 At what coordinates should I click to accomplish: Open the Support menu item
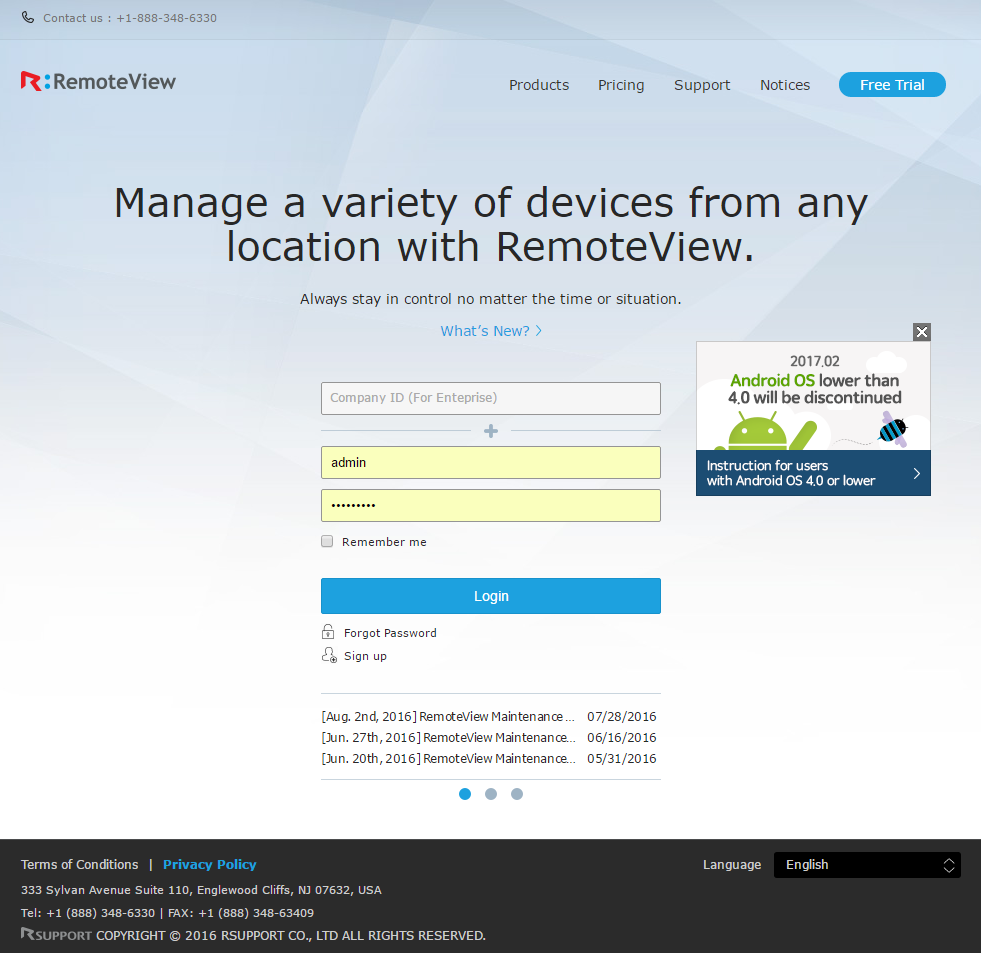pyautogui.click(x=702, y=85)
